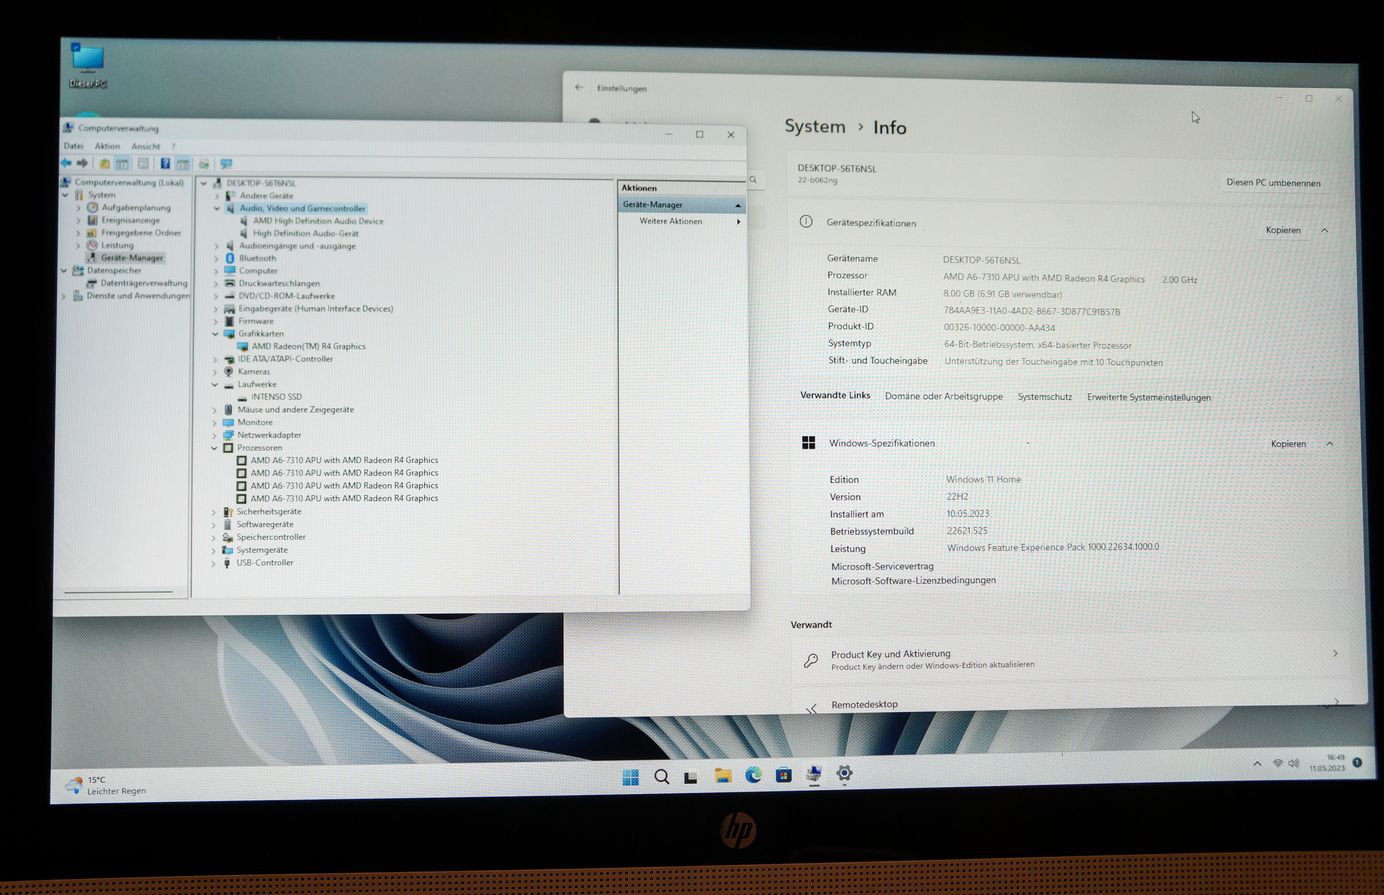Open Erweiterte Systemeinstellungen link
Image resolution: width=1384 pixels, height=895 pixels.
pyautogui.click(x=1149, y=397)
